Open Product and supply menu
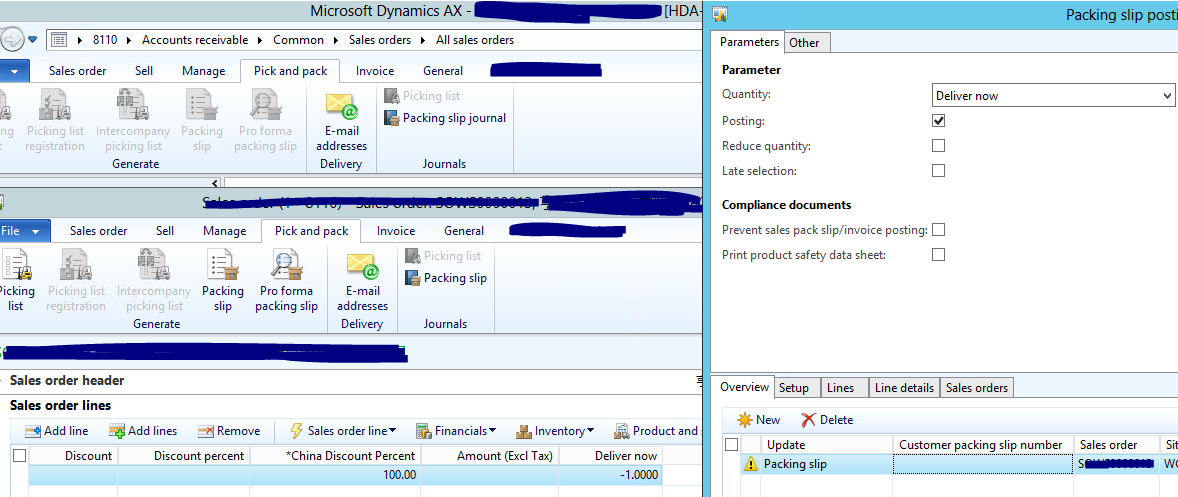The height and width of the screenshot is (497, 1178). click(x=657, y=431)
